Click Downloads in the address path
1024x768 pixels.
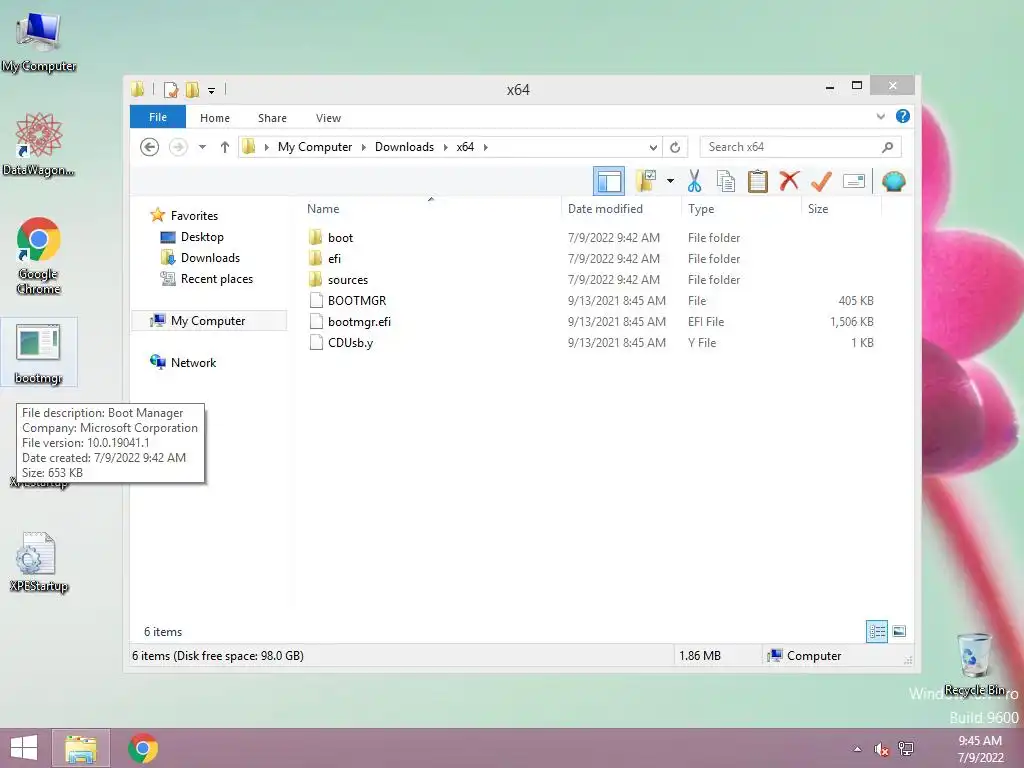pyautogui.click(x=404, y=147)
